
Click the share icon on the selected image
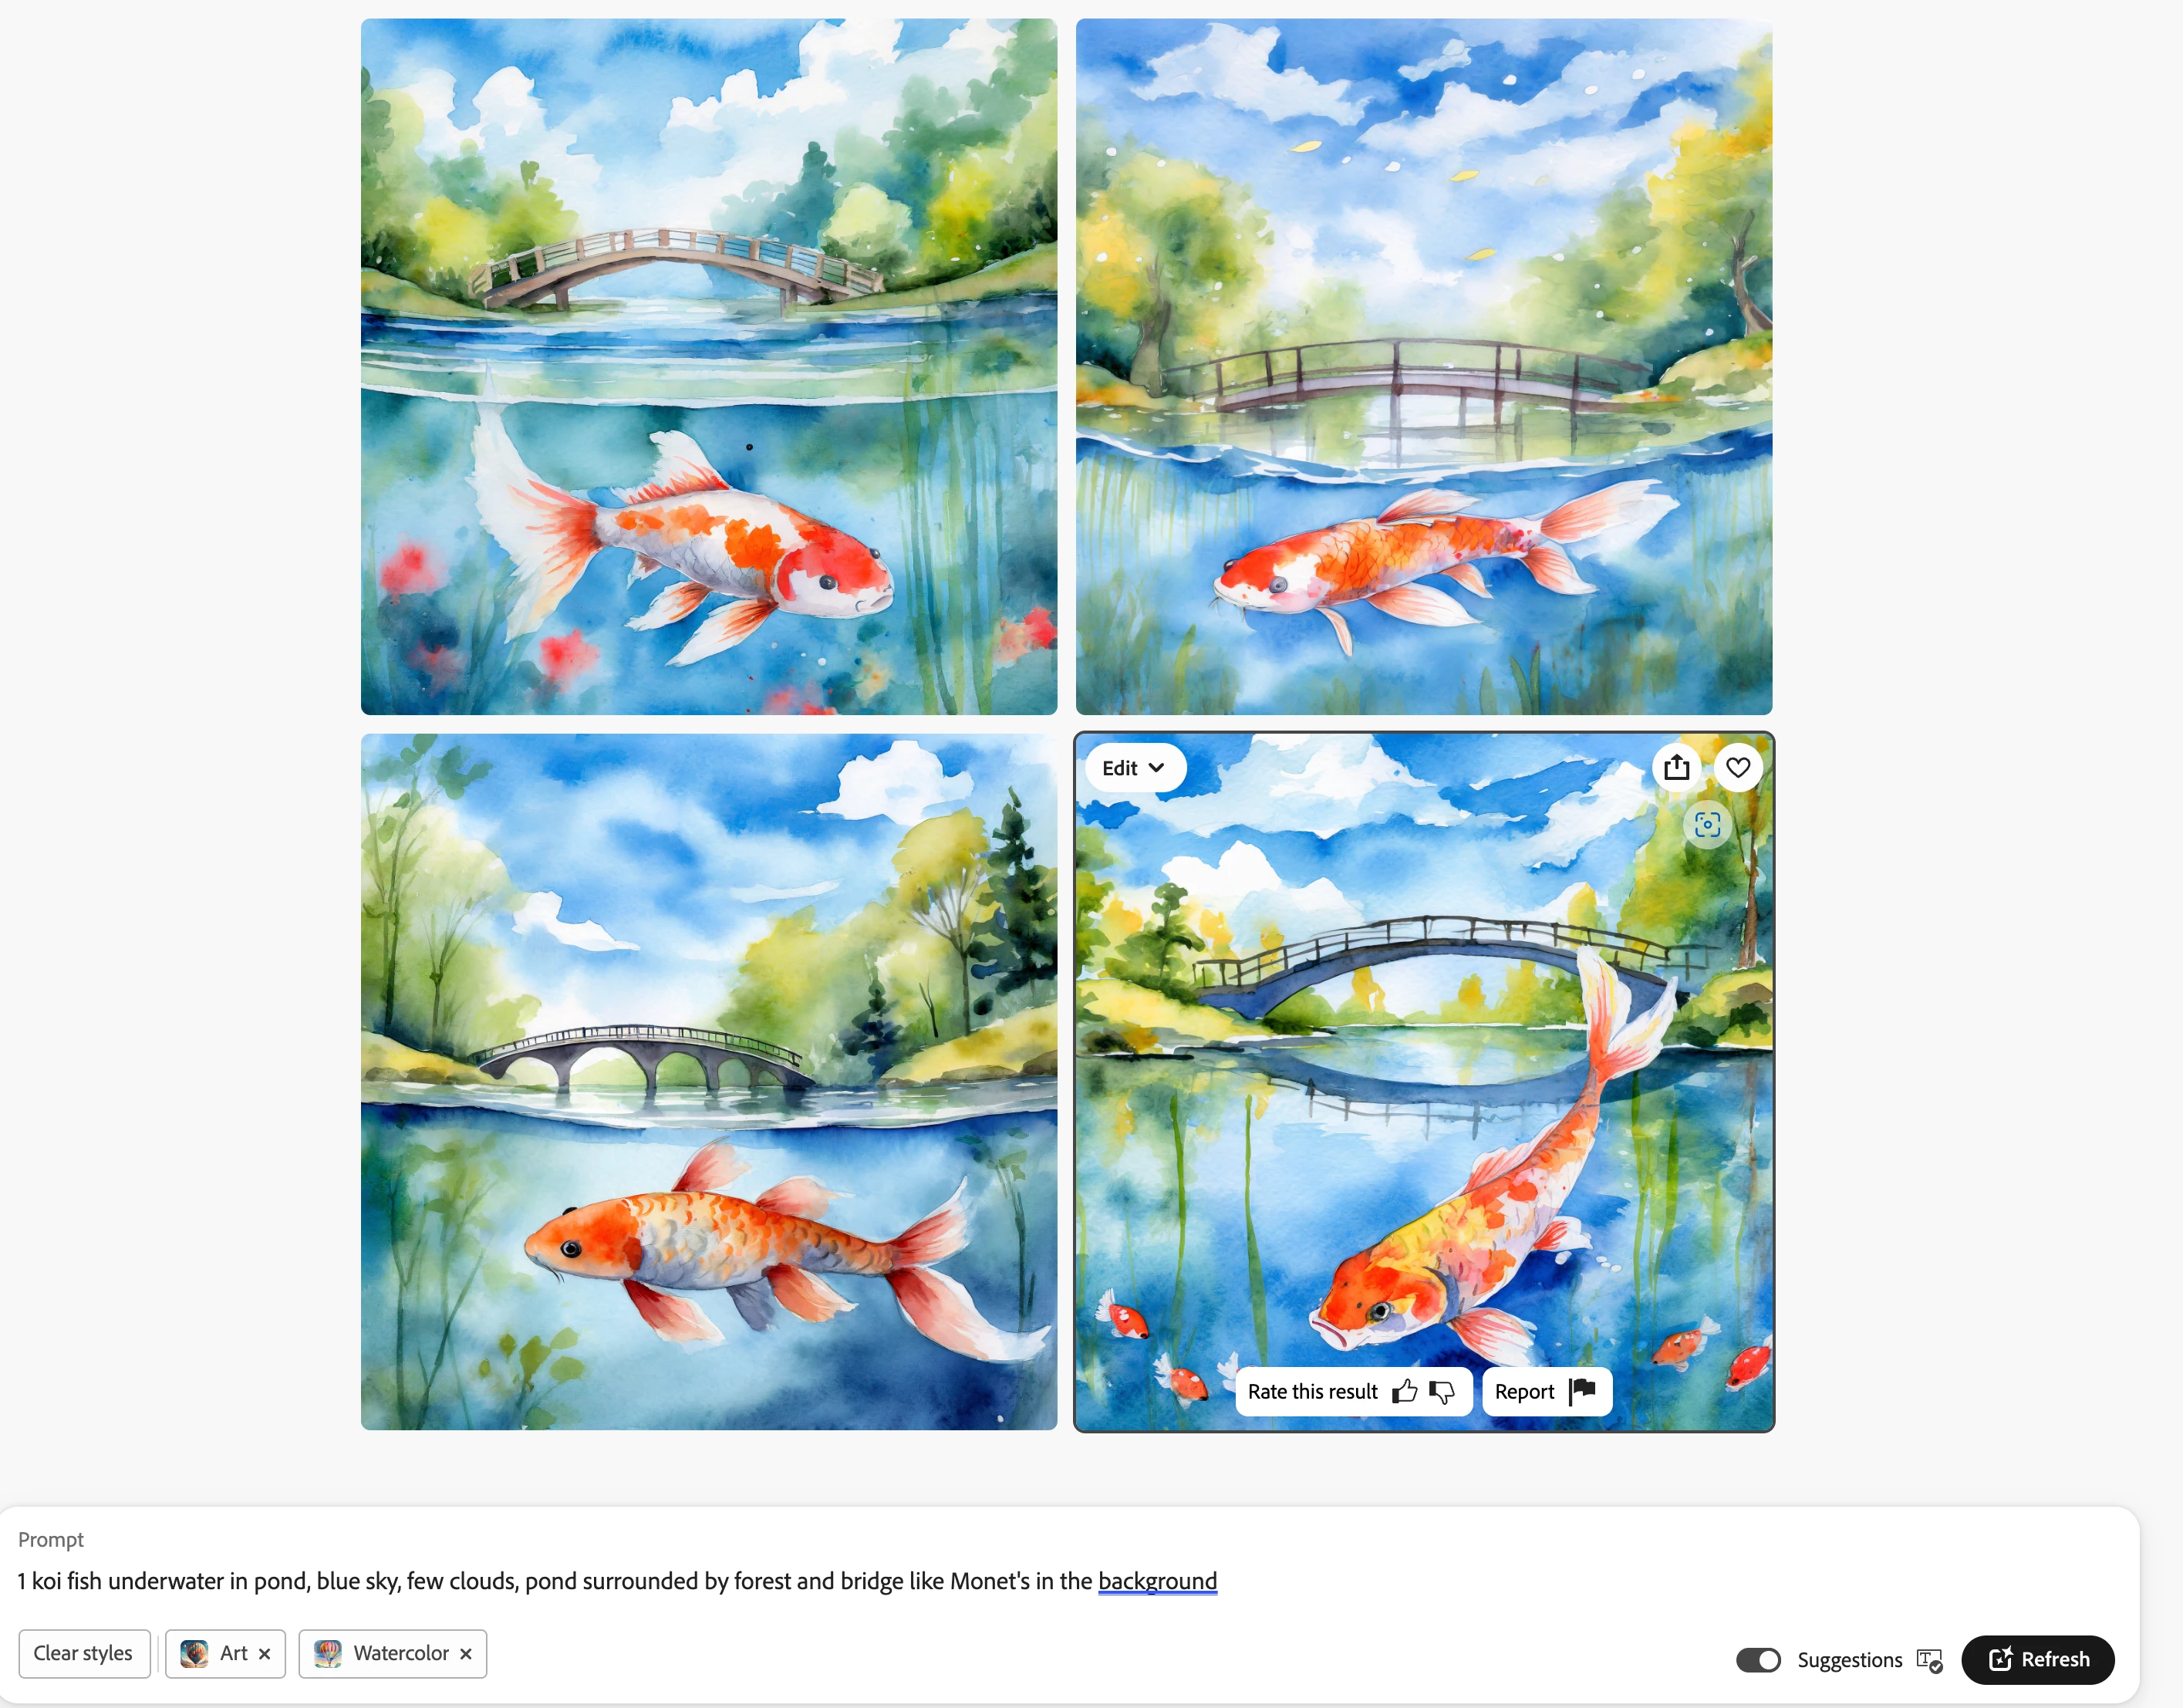[1677, 767]
